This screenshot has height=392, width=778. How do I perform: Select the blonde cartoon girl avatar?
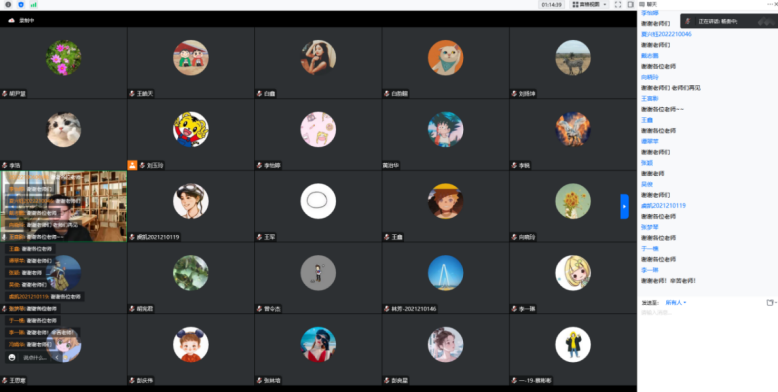pyautogui.click(x=573, y=273)
